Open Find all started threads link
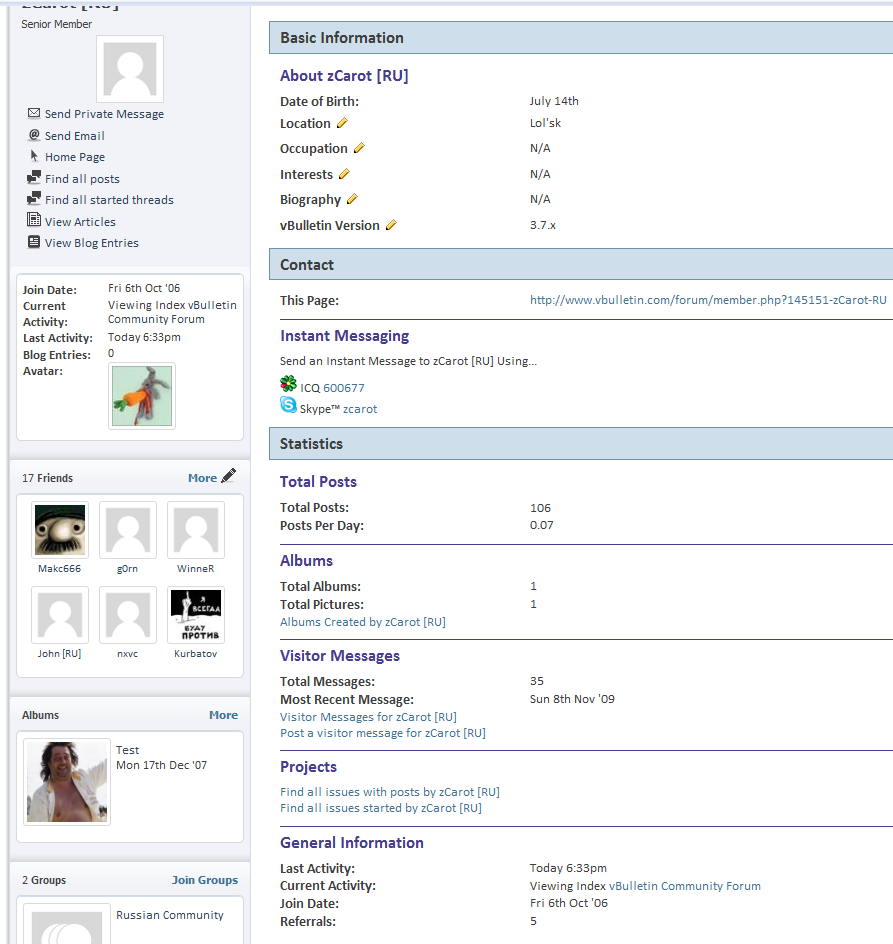Screen dimensions: 893x944 [109, 200]
